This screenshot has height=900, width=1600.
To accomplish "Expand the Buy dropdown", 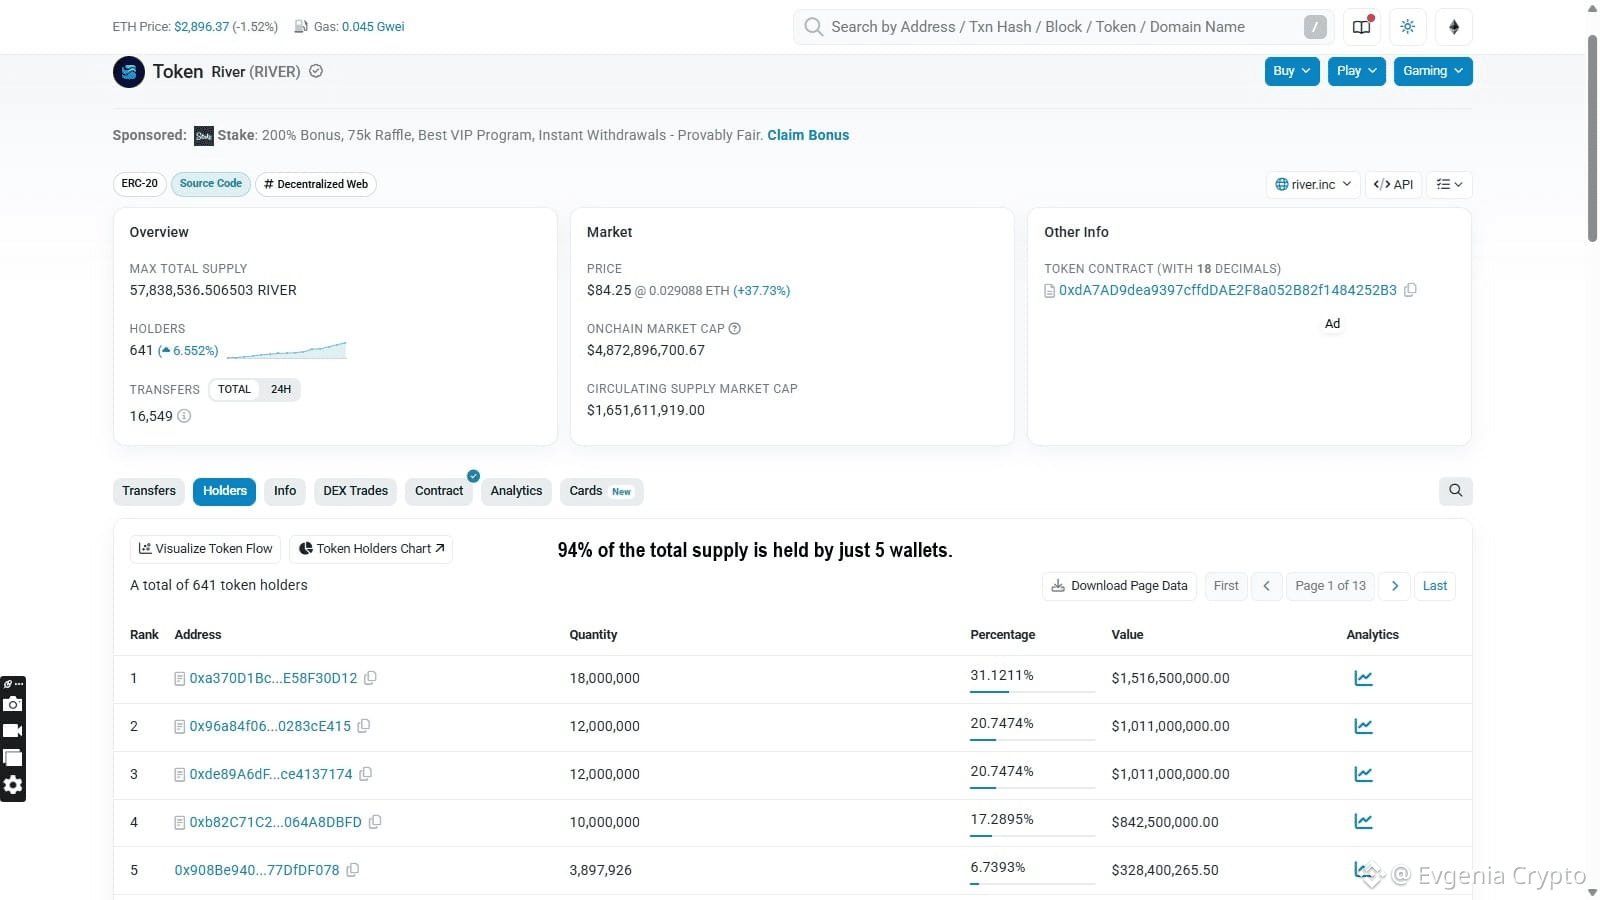I will pos(1292,71).
